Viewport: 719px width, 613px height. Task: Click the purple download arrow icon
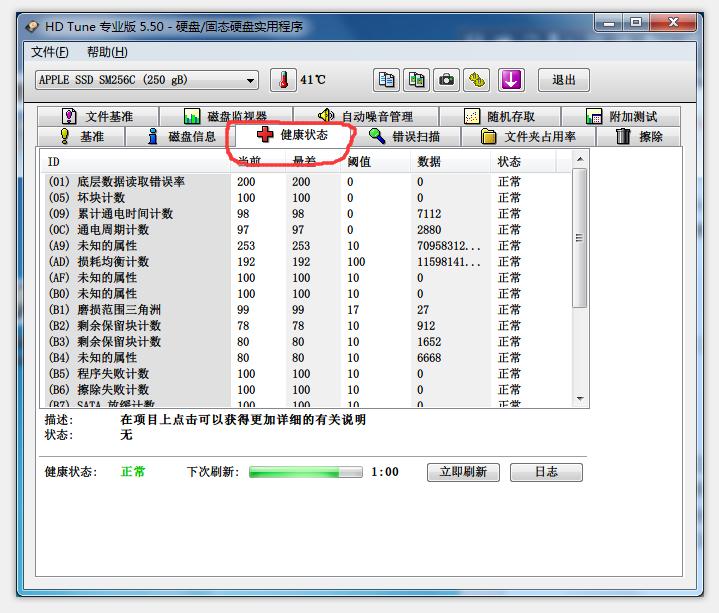click(x=511, y=80)
